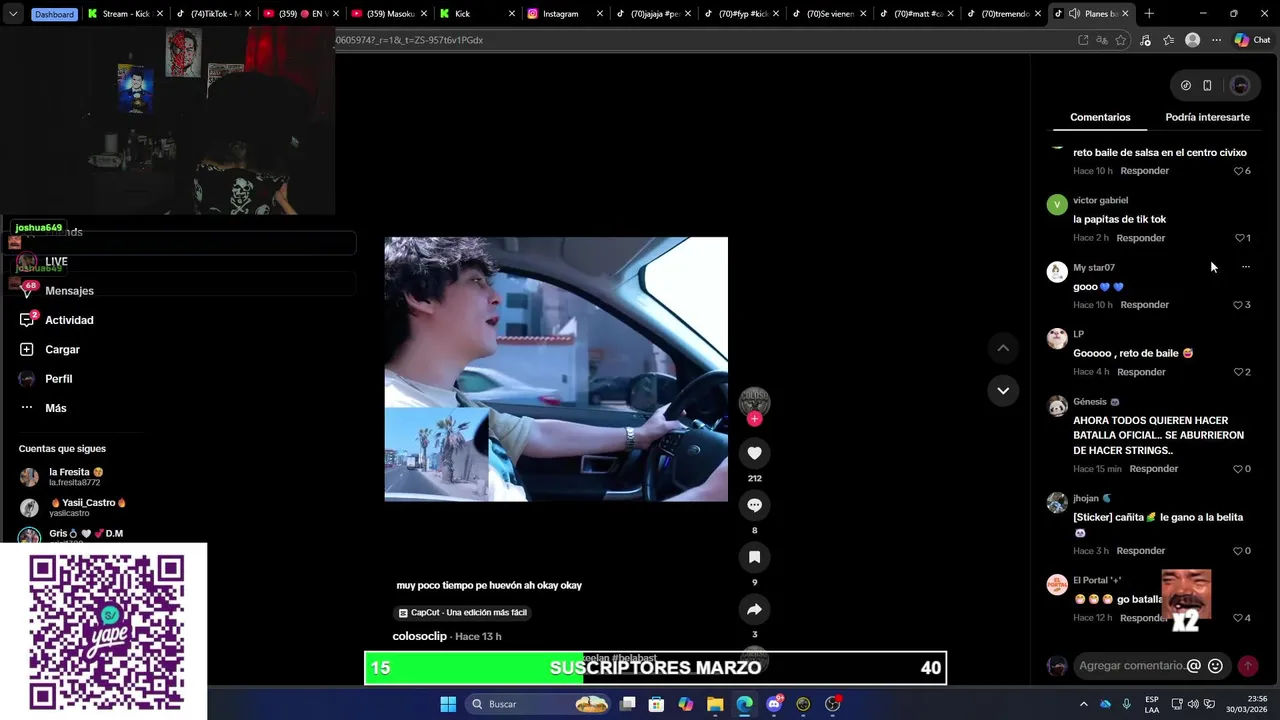Open a new browser tab with plus
This screenshot has width=1280, height=720.
click(1149, 14)
